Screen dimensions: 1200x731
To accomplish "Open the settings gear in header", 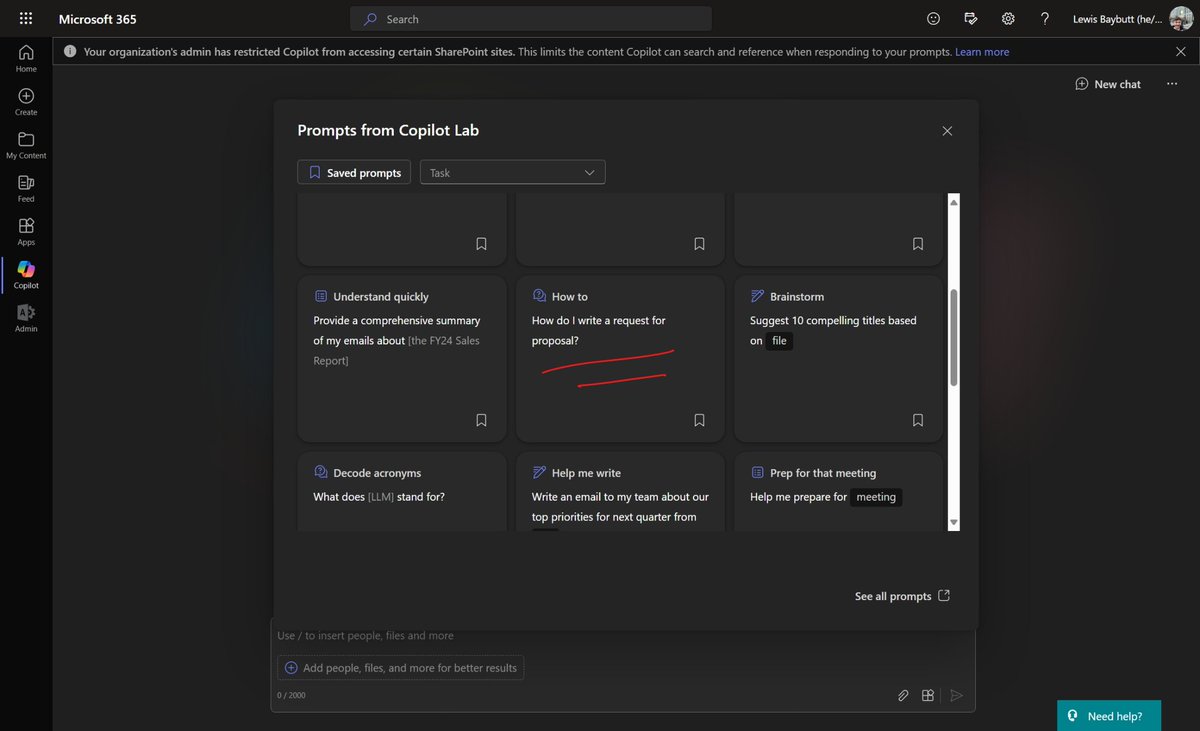I will pos(1008,19).
